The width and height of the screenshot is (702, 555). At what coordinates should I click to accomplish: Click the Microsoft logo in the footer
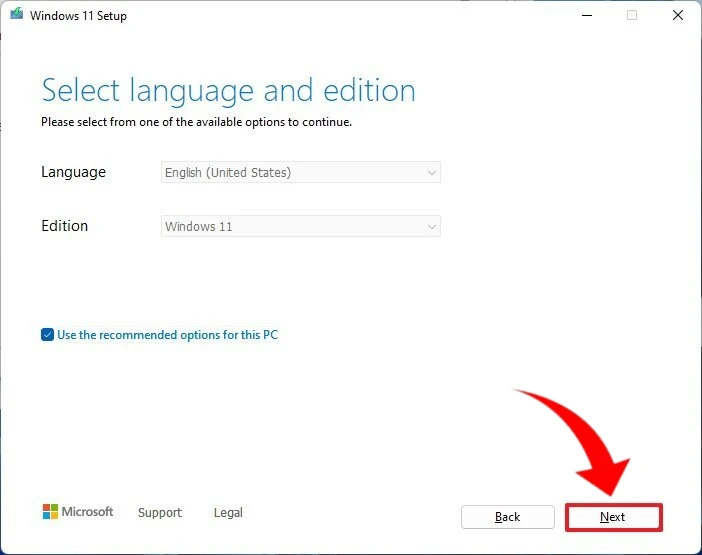point(78,512)
